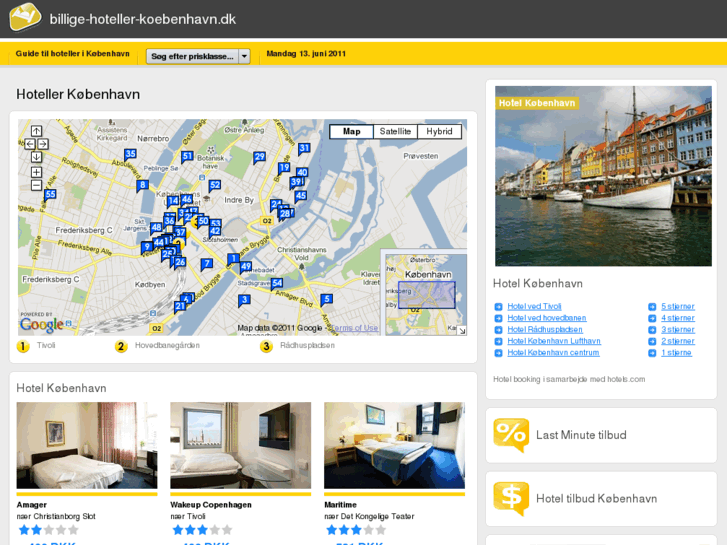The height and width of the screenshot is (545, 727).
Task: Select hotel marker 19 on the map
Action: 284,168
